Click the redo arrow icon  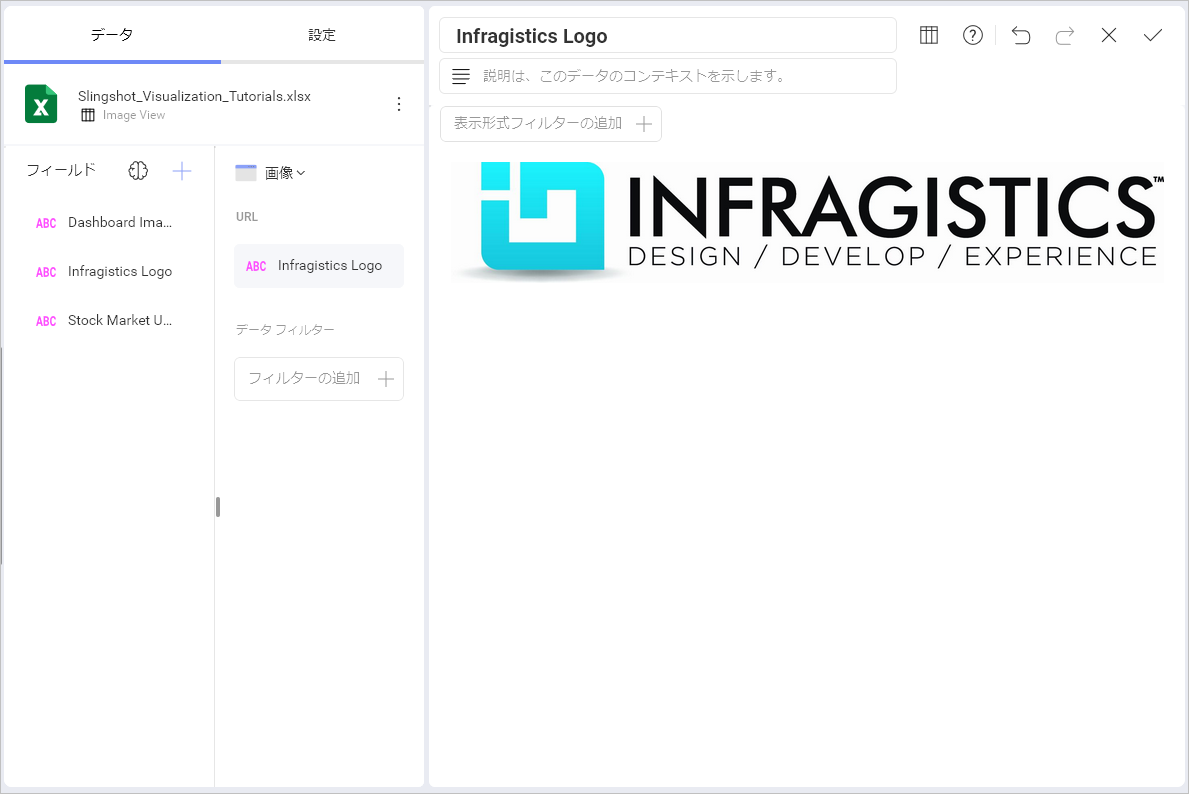[1065, 35]
